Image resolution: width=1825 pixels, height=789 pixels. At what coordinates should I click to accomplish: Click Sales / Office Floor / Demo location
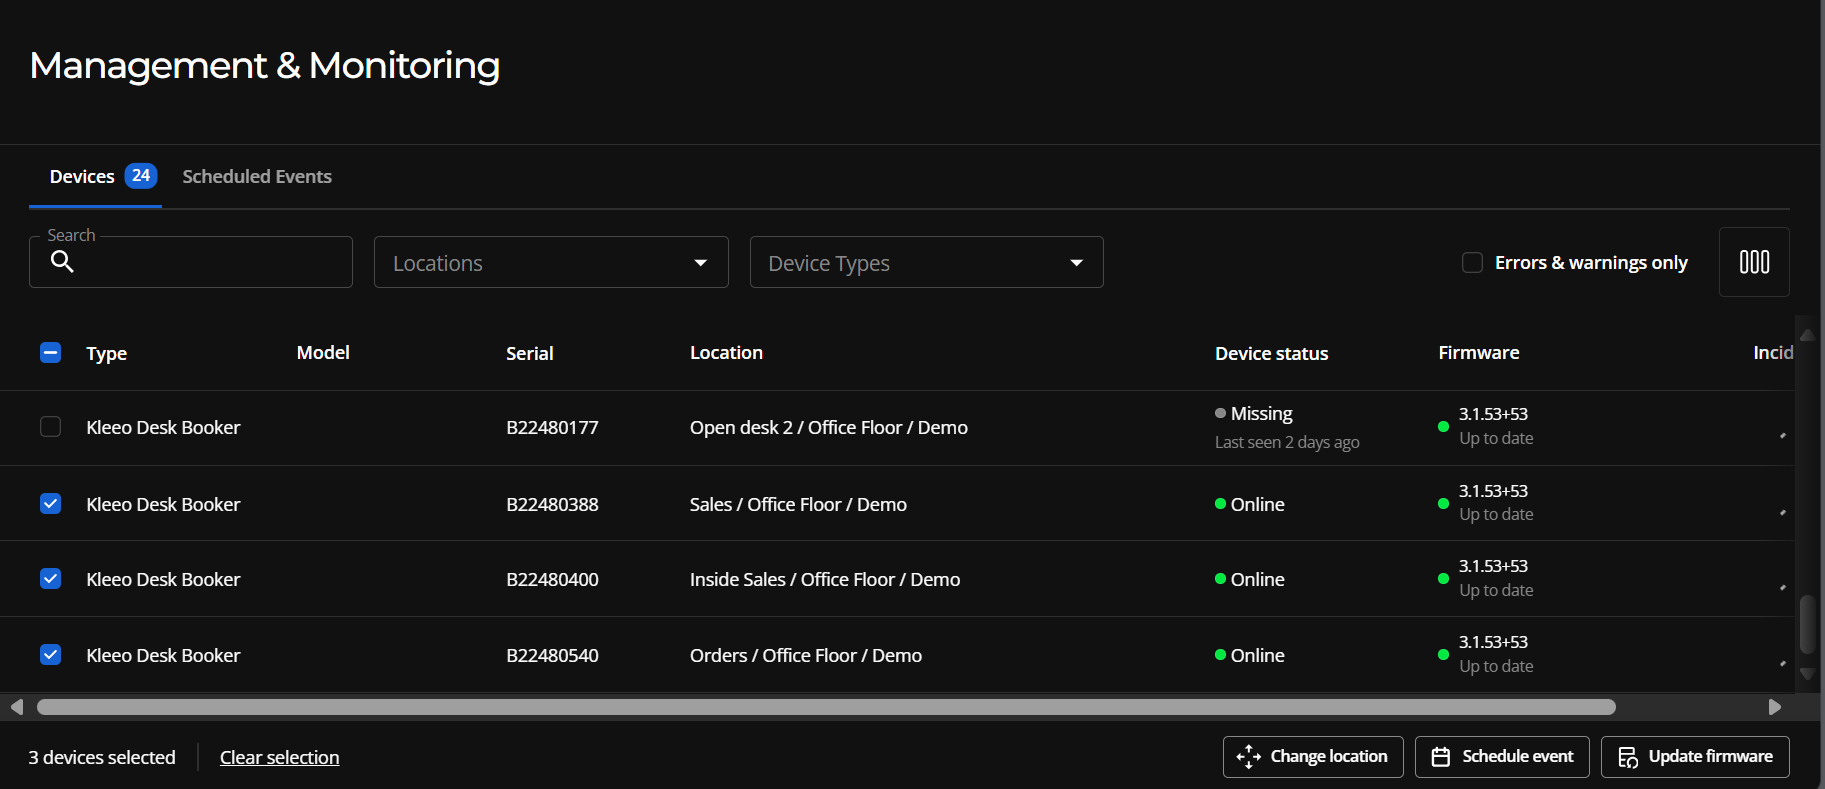[798, 504]
